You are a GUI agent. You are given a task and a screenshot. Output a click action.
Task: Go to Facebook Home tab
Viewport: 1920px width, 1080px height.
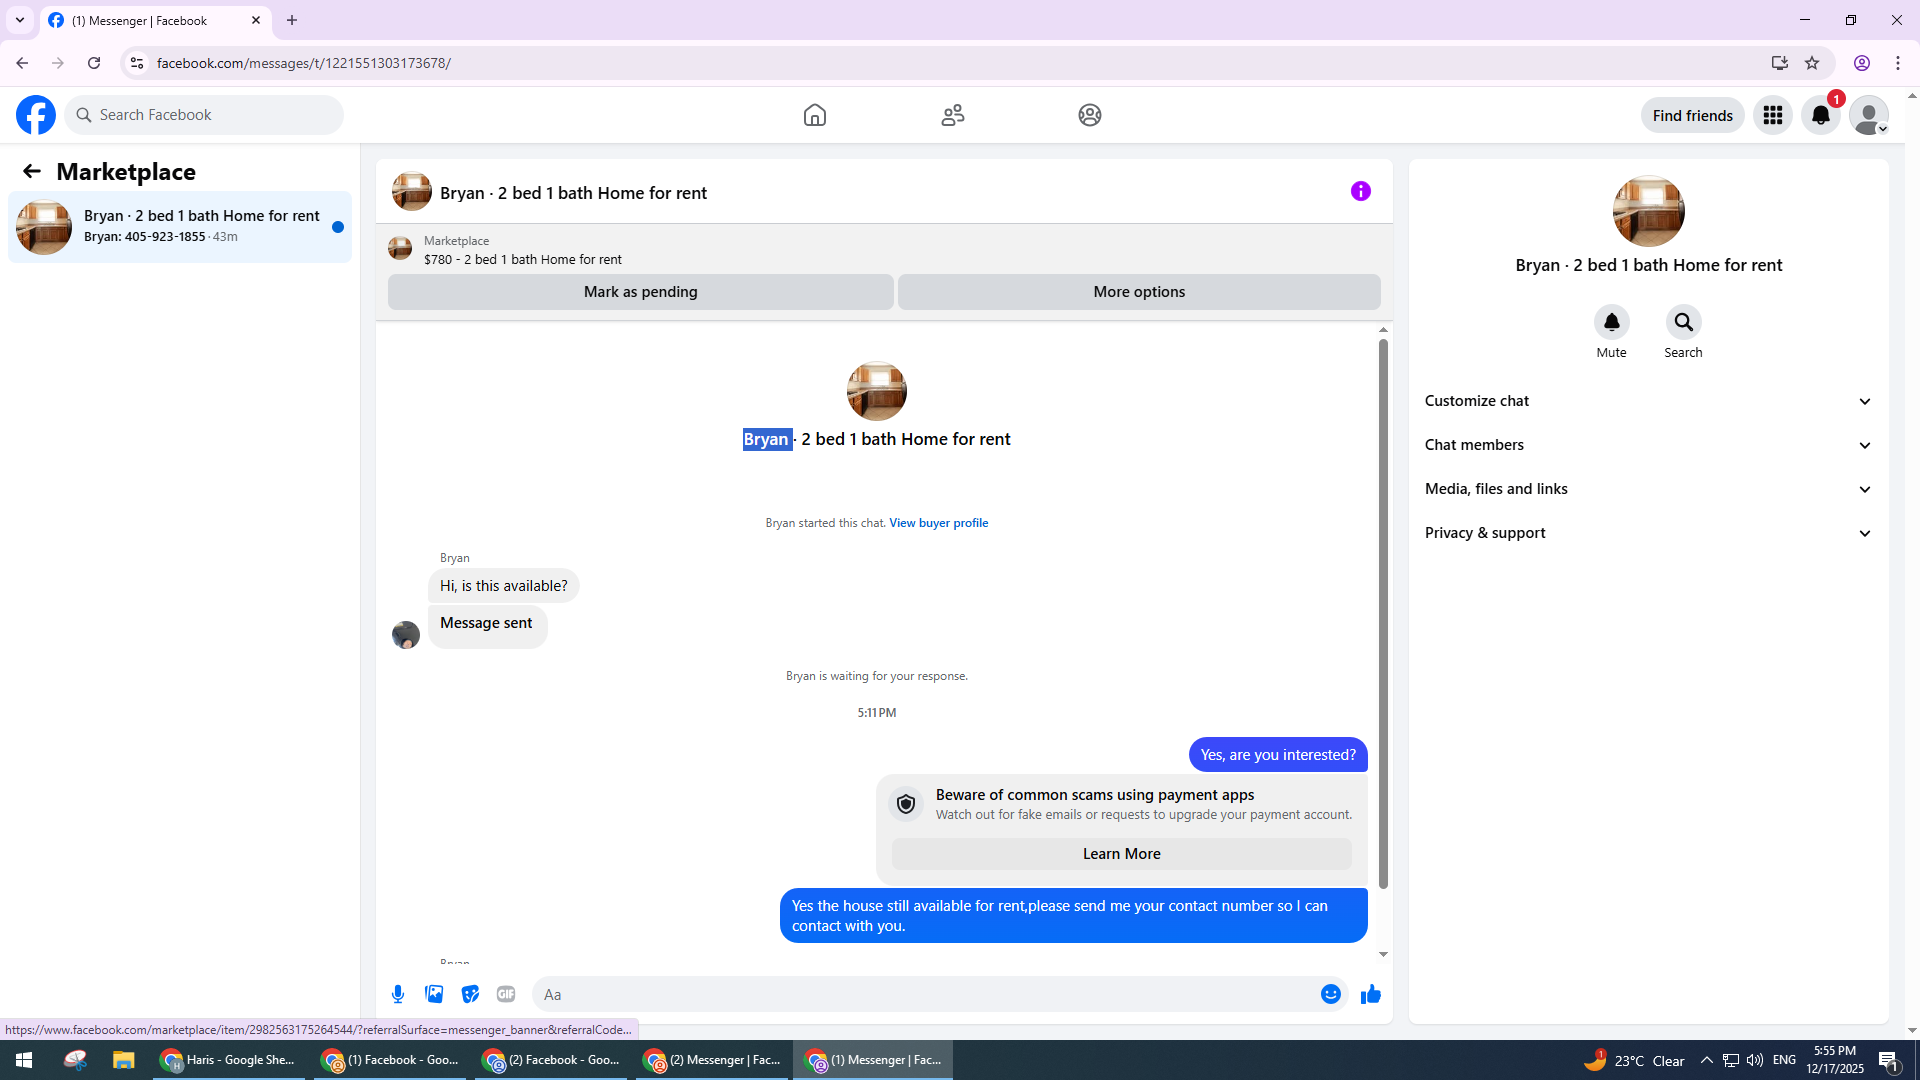pos(814,115)
